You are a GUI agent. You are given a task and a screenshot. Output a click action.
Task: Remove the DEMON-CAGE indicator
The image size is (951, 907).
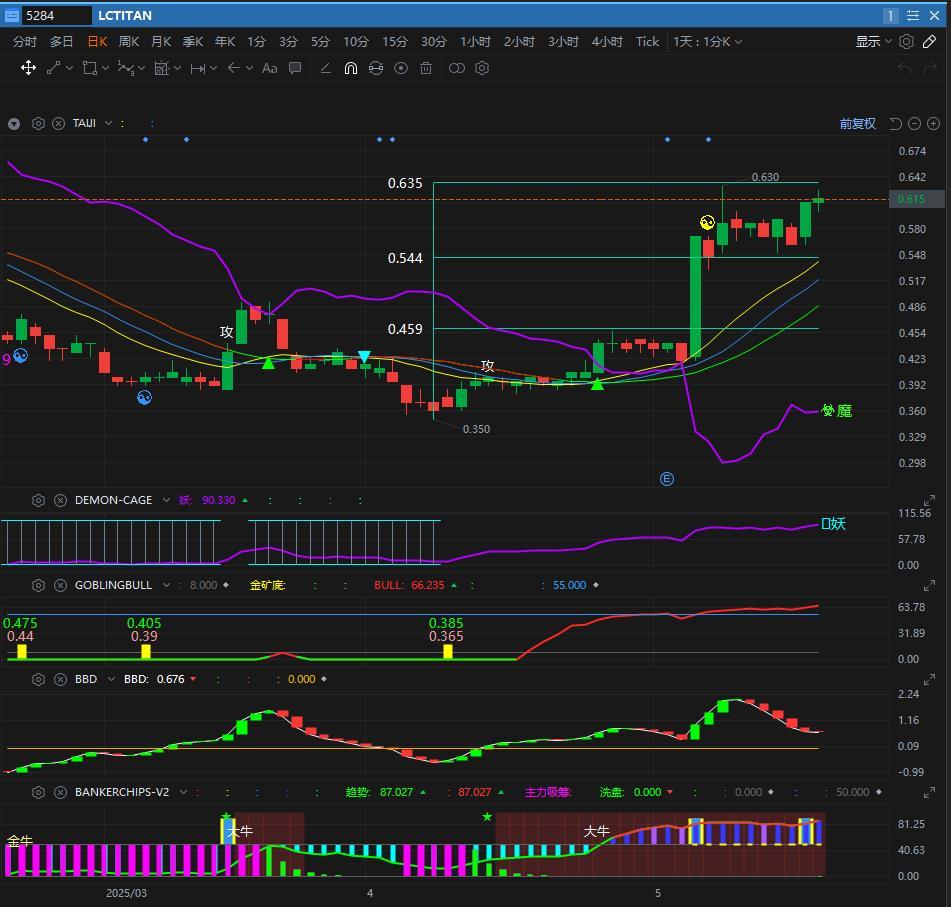(x=60, y=501)
